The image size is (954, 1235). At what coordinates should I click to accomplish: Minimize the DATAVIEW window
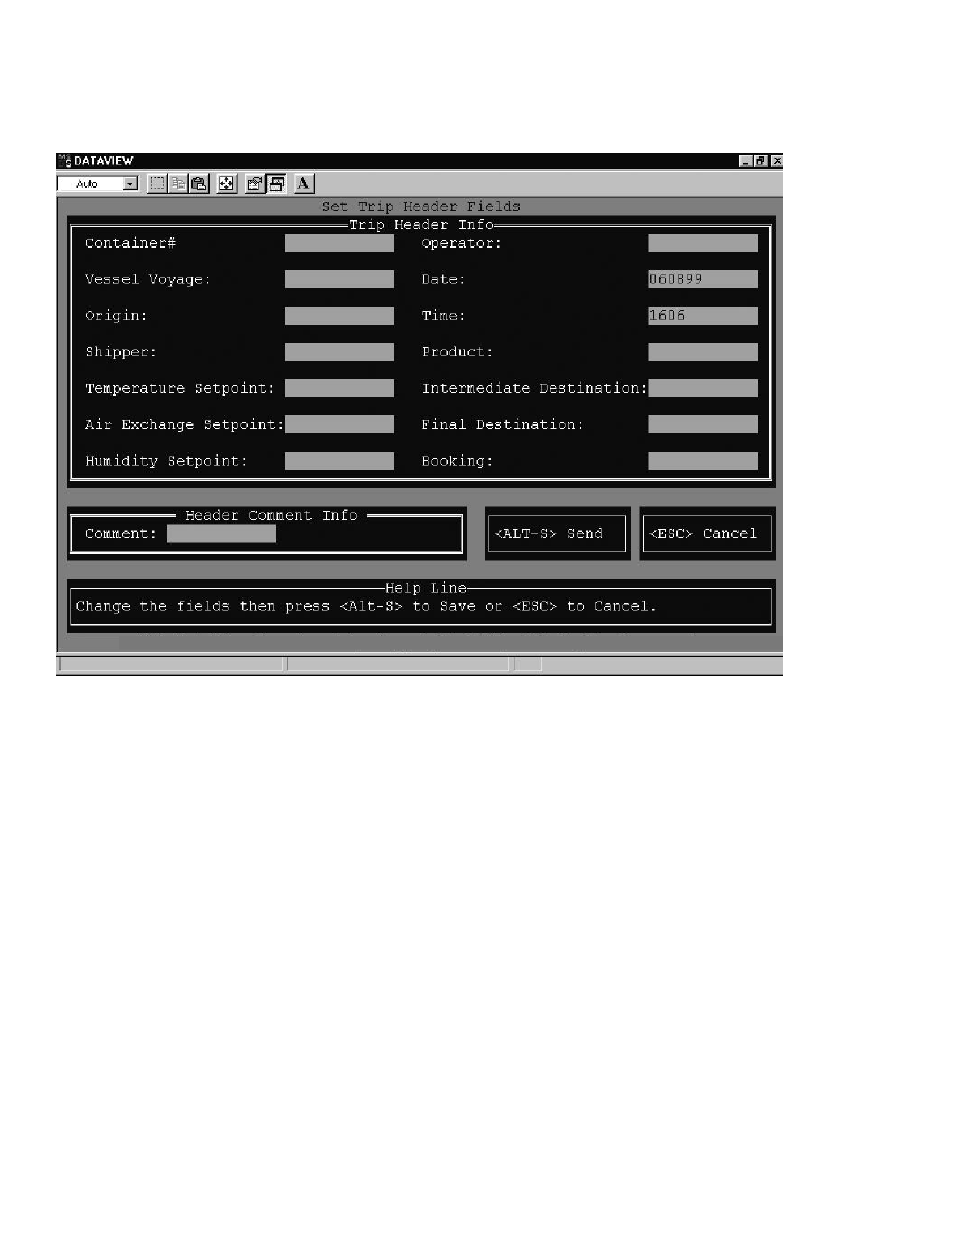(x=746, y=161)
